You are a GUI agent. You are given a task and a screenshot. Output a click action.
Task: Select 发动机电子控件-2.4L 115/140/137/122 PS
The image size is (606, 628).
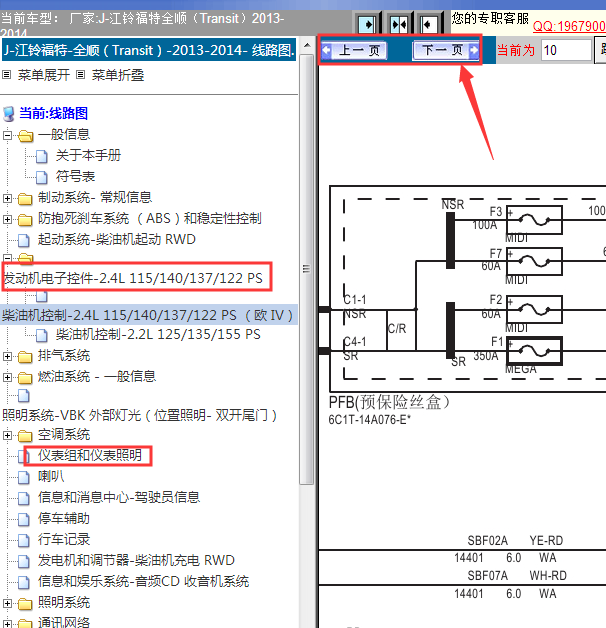coord(133,278)
